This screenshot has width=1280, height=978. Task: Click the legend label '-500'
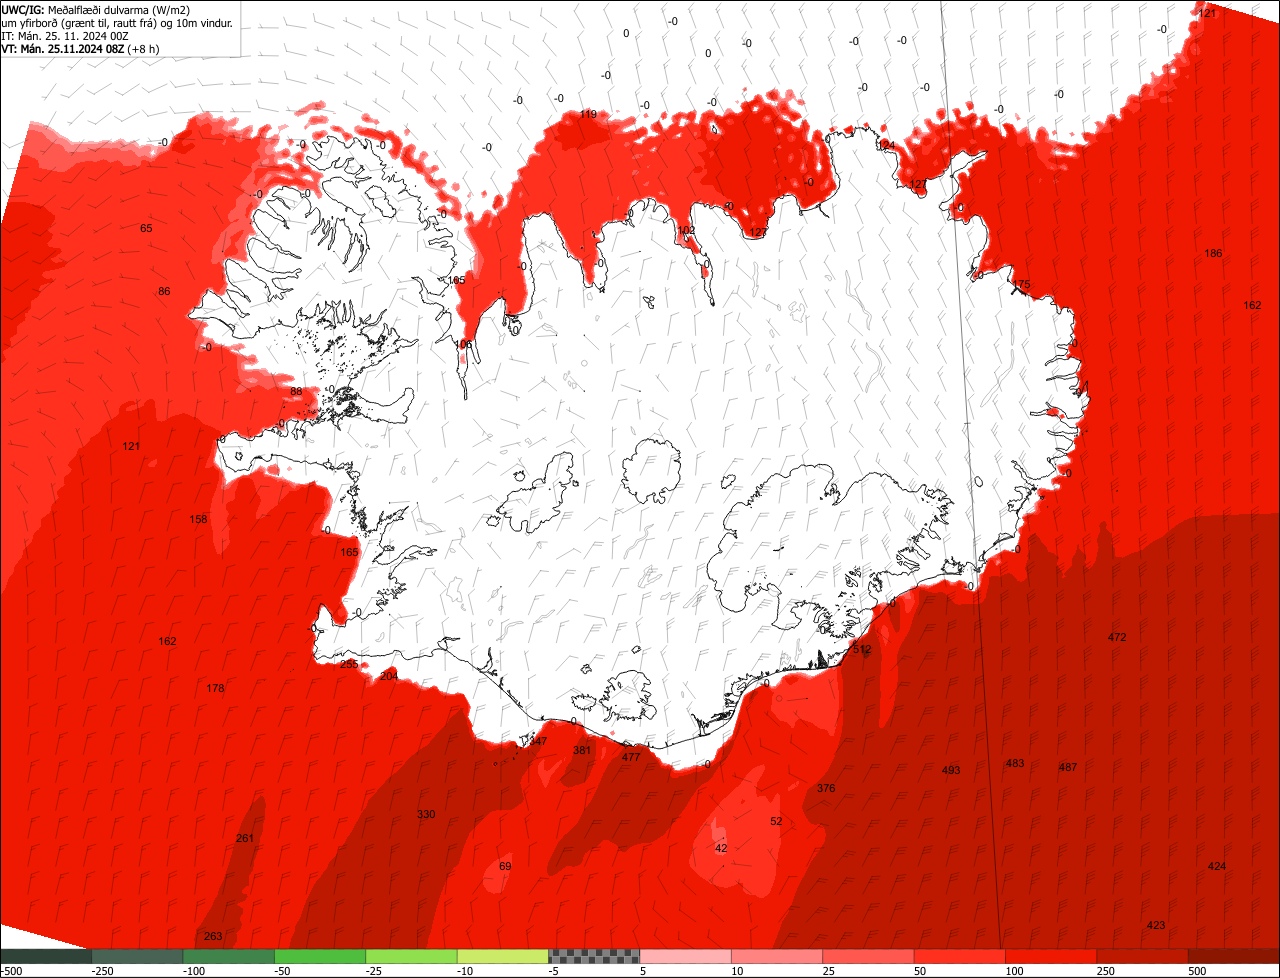pos(11,971)
